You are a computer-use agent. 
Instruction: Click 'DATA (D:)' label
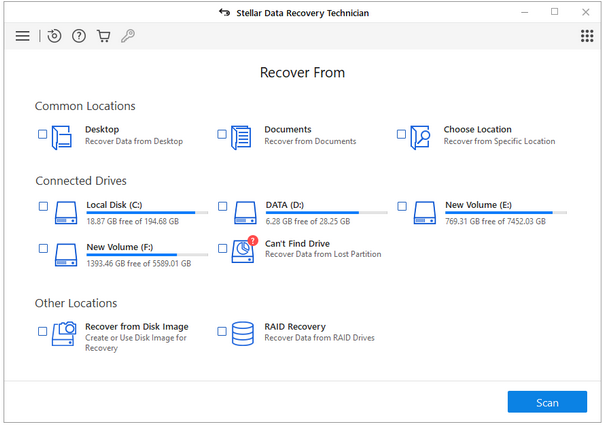pos(285,205)
